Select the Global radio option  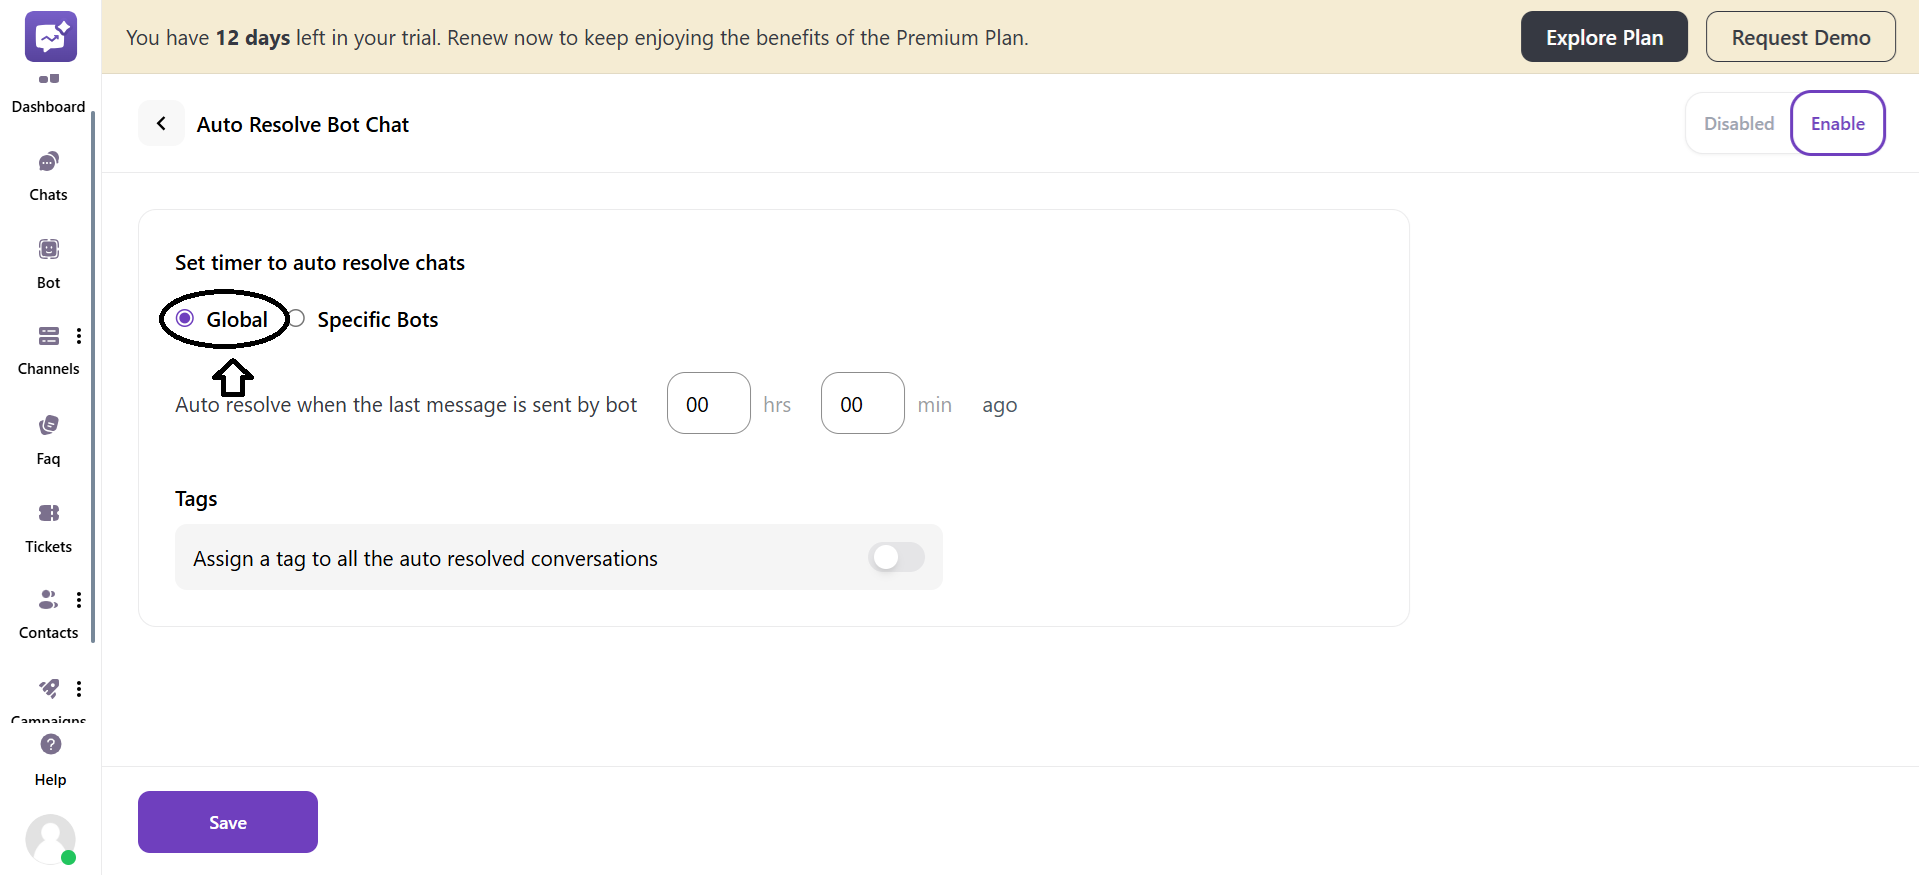tap(185, 319)
